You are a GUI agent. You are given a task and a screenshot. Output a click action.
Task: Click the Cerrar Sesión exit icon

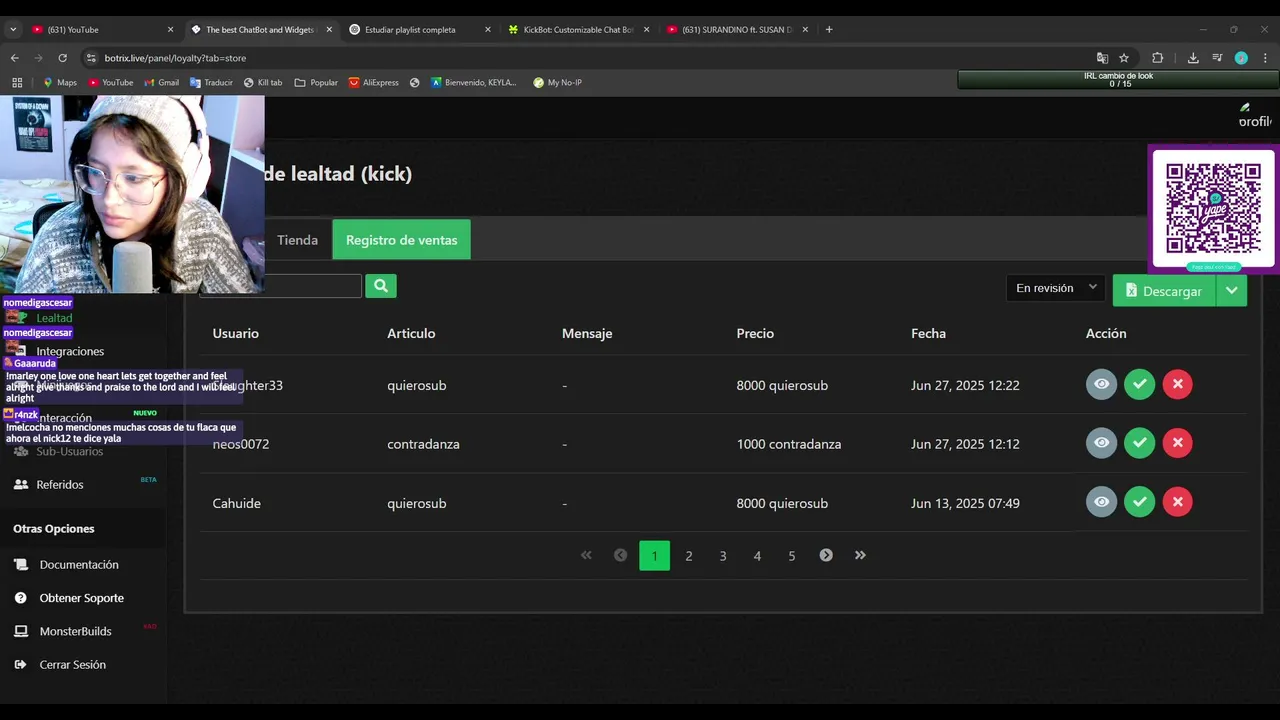click(20, 664)
